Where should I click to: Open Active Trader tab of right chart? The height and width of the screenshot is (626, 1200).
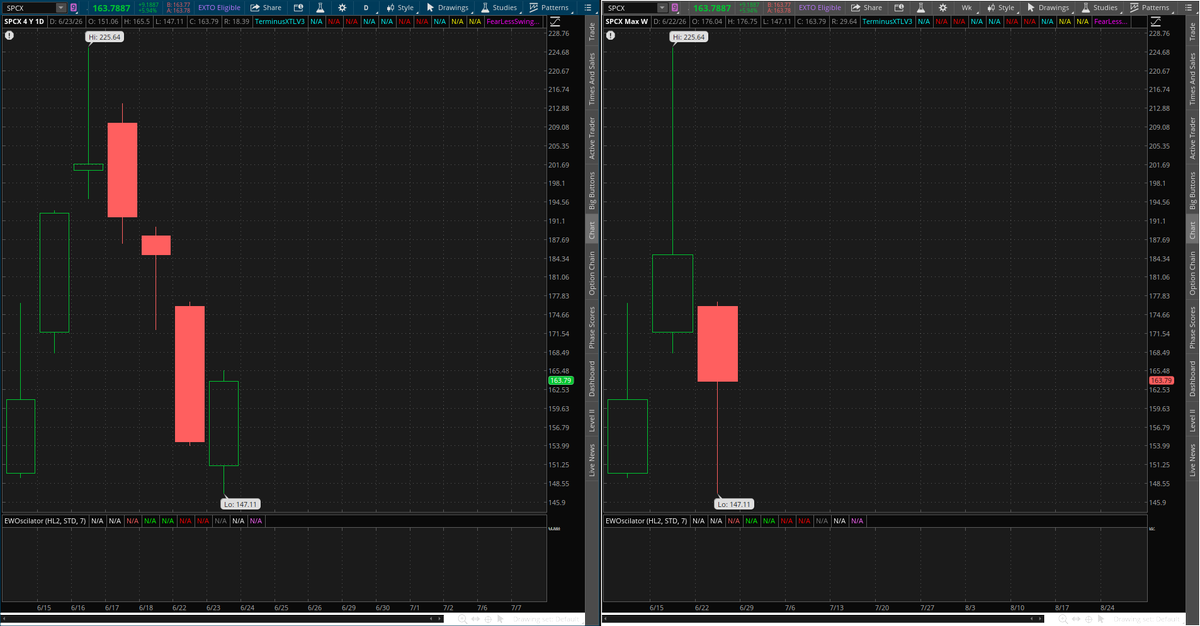pyautogui.click(x=1192, y=138)
